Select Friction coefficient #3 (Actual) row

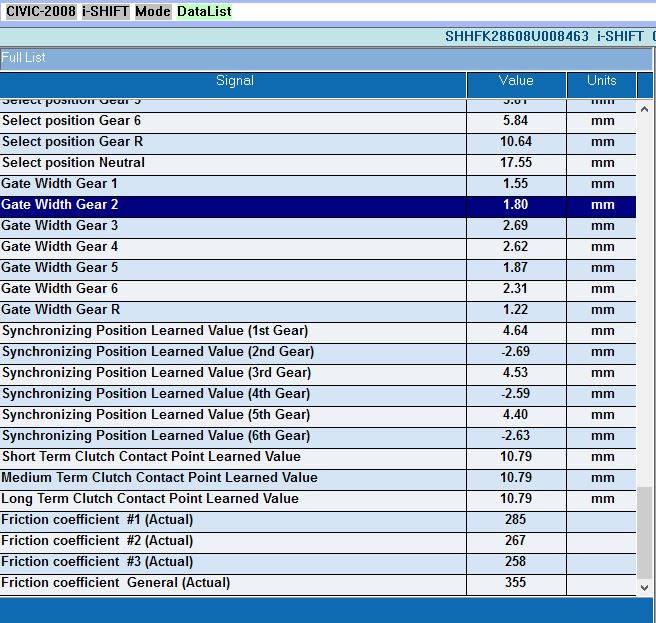tap(318, 564)
